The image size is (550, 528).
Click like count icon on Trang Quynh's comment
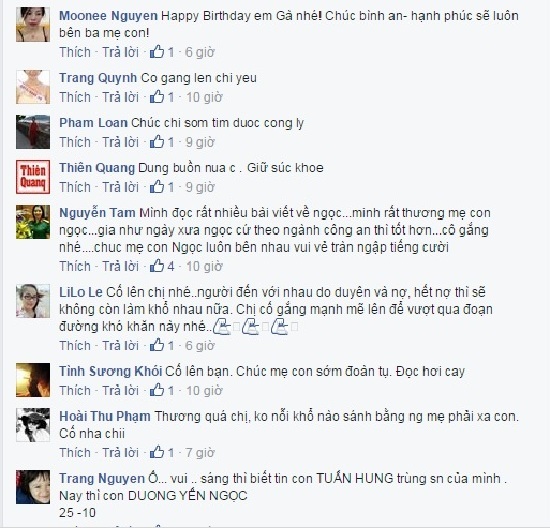(157, 97)
